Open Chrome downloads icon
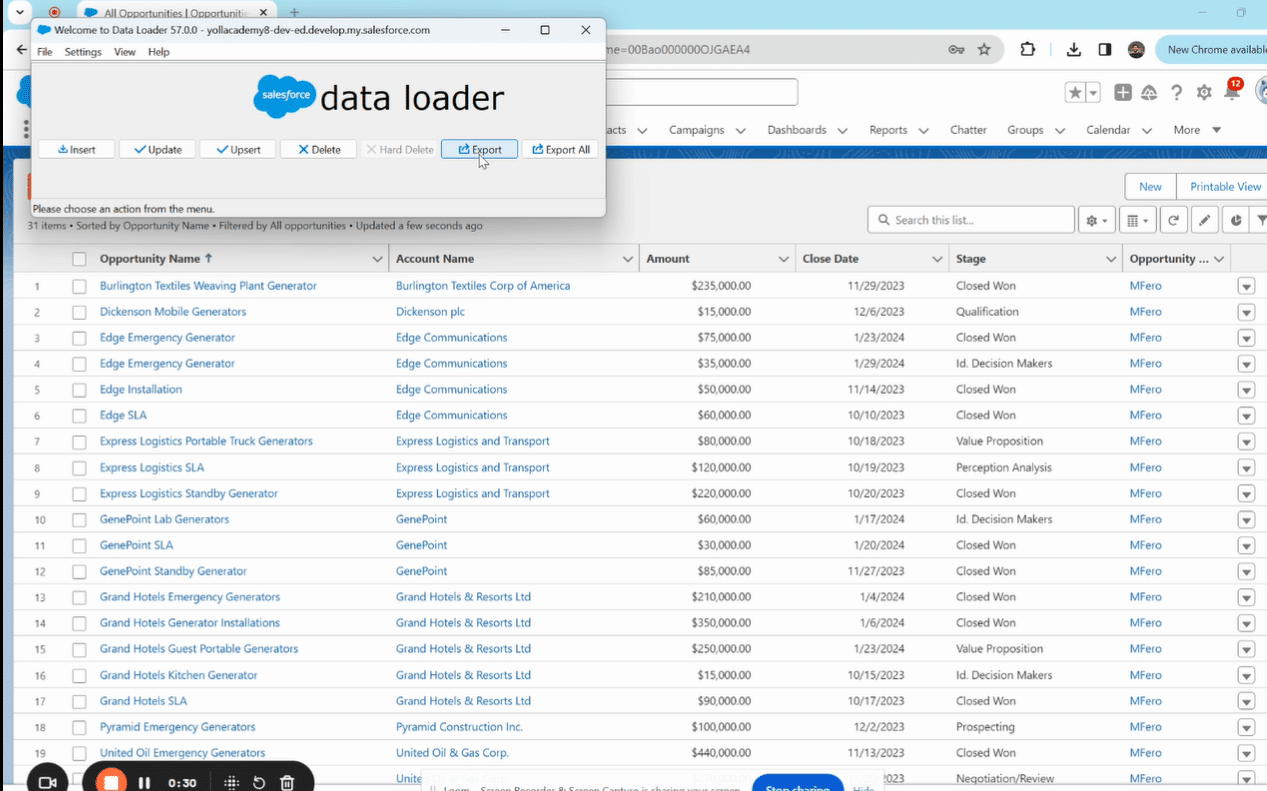The height and width of the screenshot is (791, 1267). click(x=1074, y=49)
